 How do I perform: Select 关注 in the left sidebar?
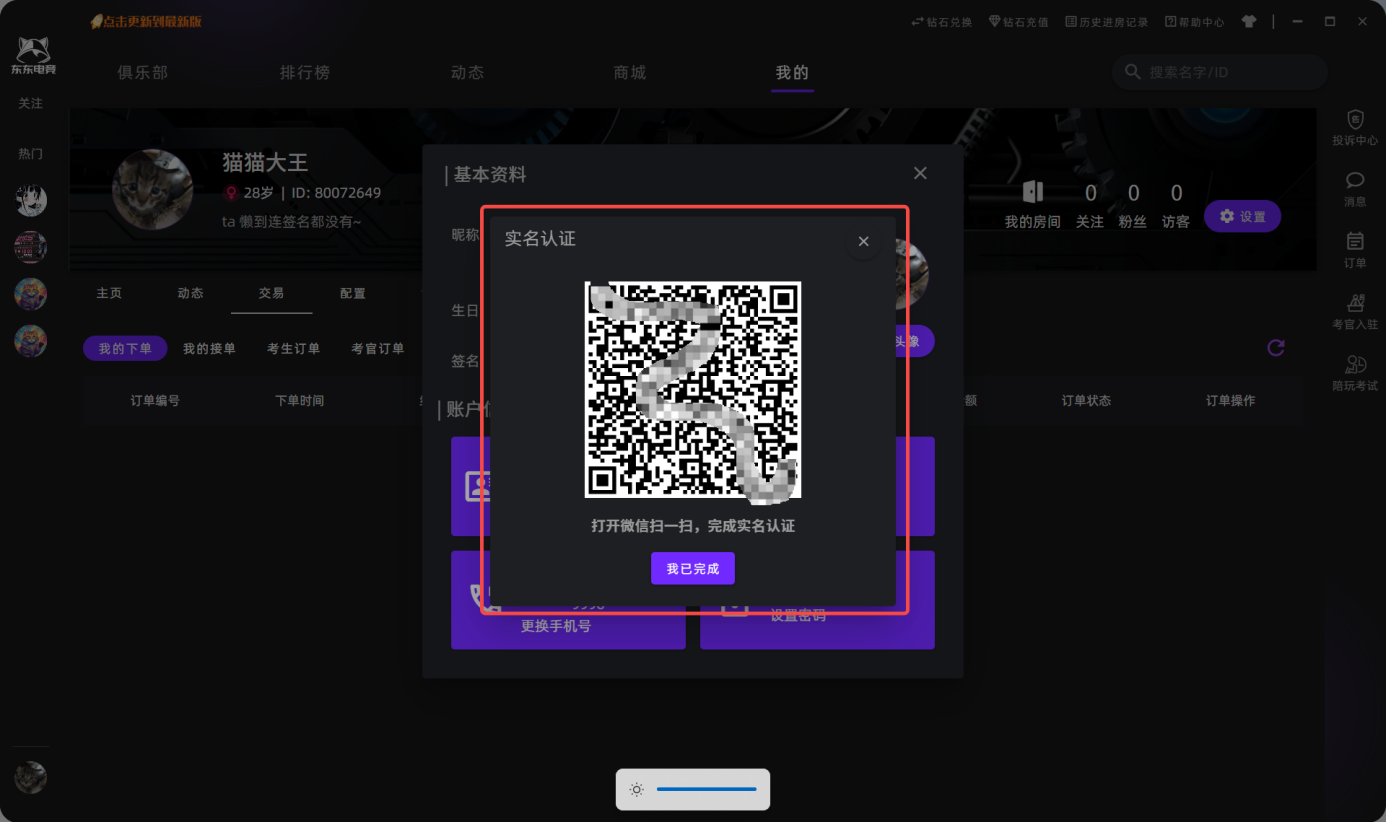(31, 103)
